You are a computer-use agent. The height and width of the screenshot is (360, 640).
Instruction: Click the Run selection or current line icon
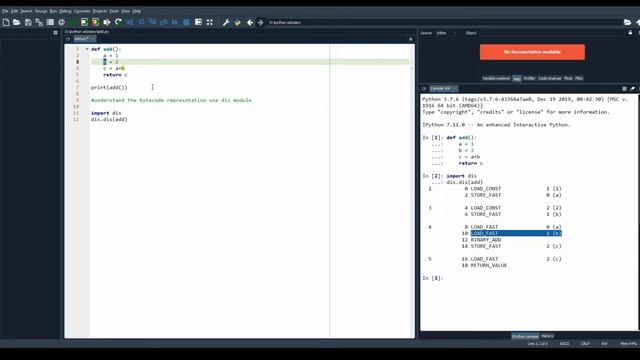tap(107, 22)
